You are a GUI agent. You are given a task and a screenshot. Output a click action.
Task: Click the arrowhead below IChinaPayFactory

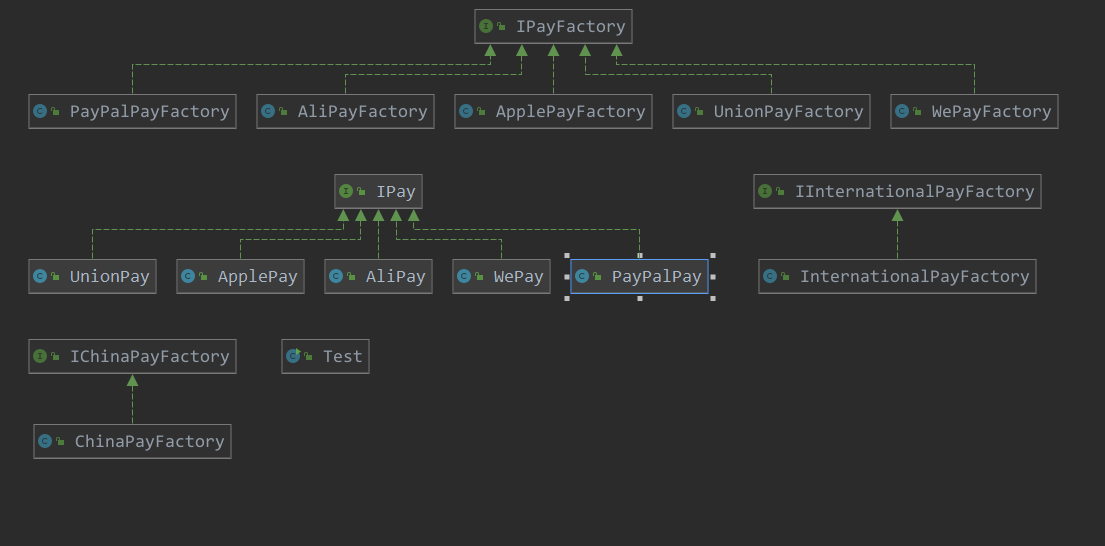click(x=132, y=380)
